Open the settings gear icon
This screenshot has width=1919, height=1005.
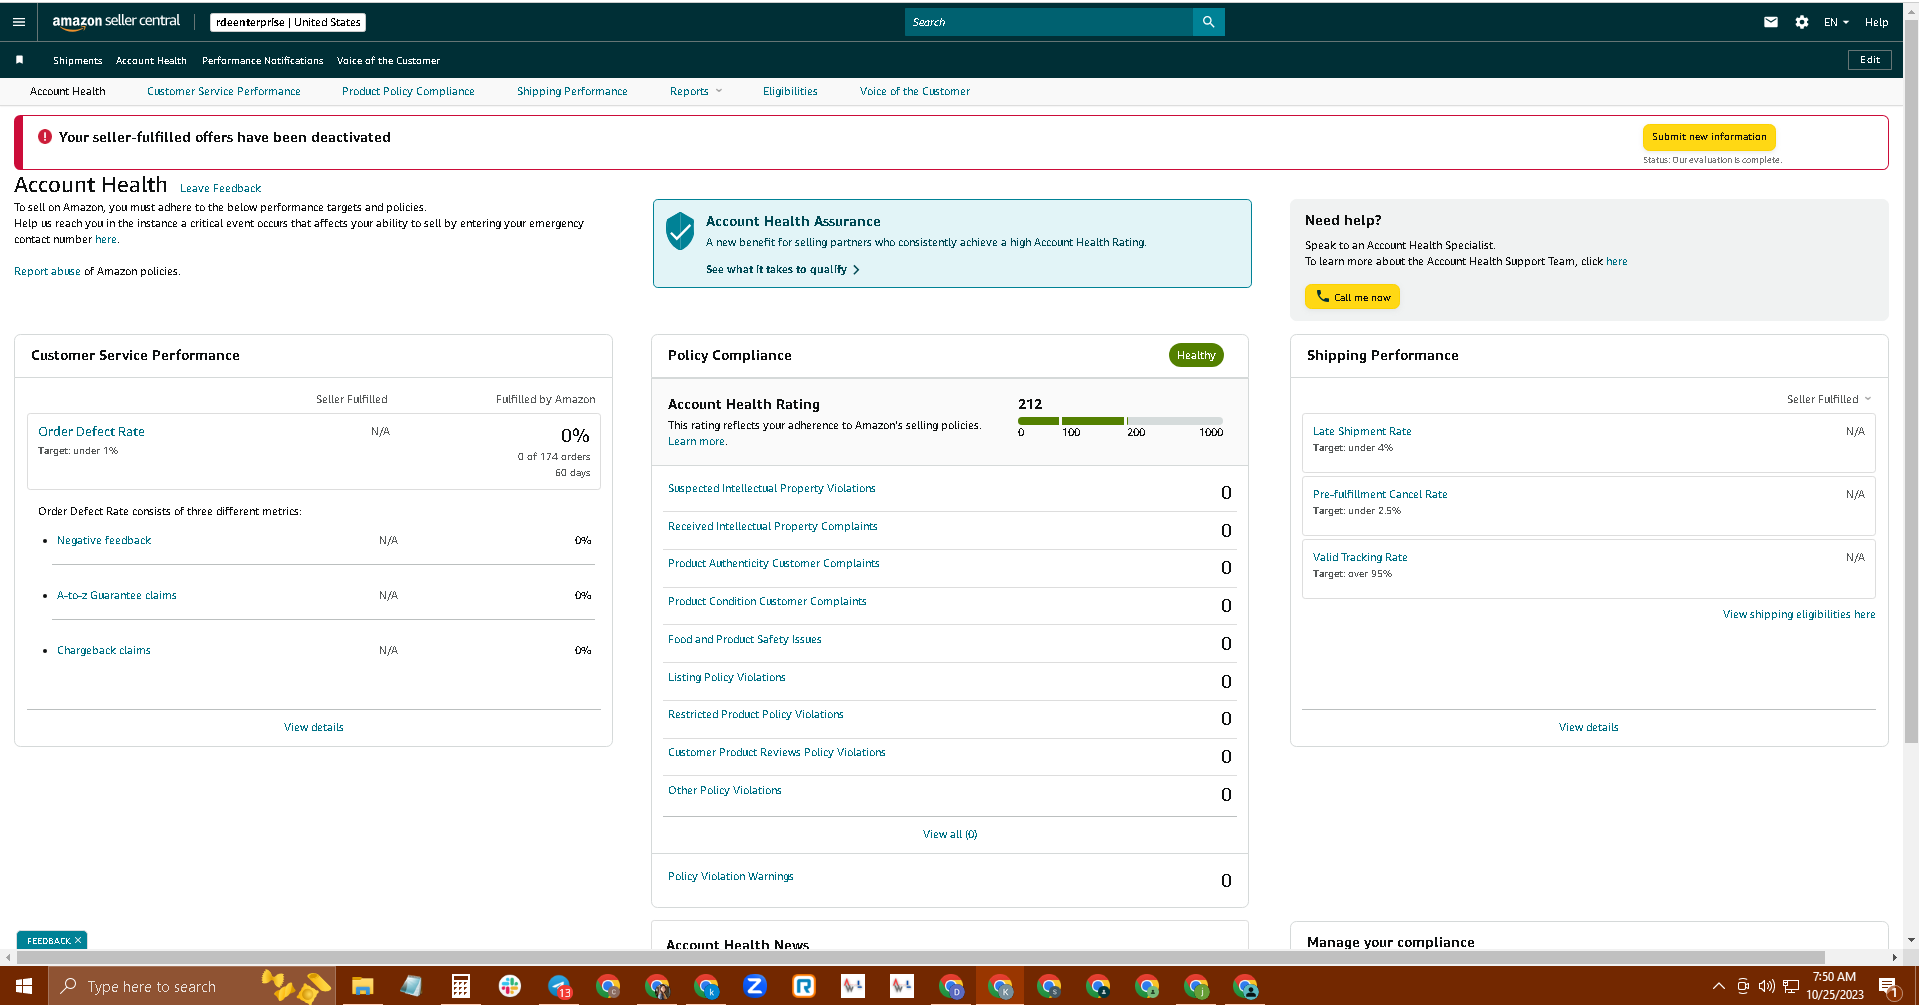(1801, 22)
